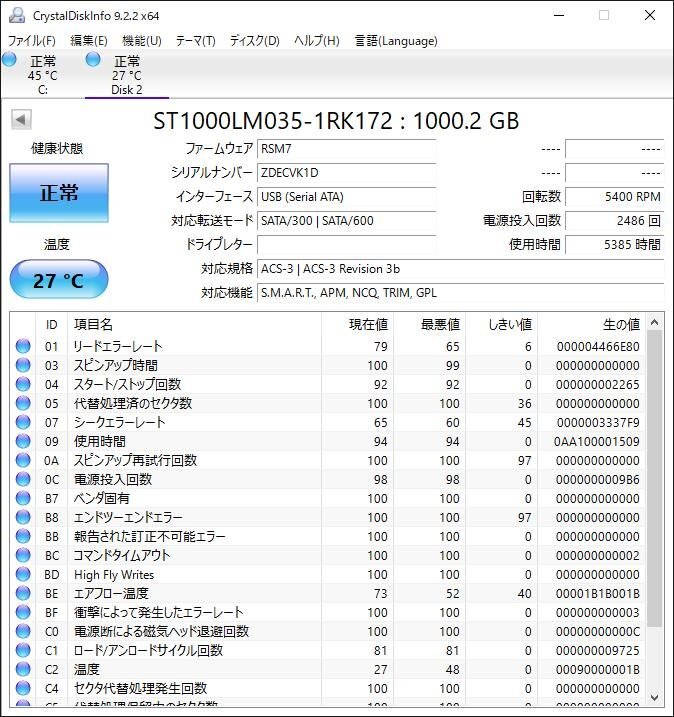The image size is (674, 717).
Task: Click the status icon for row C0 電源断による磁気ヘッド退避回数
Action: 23,631
